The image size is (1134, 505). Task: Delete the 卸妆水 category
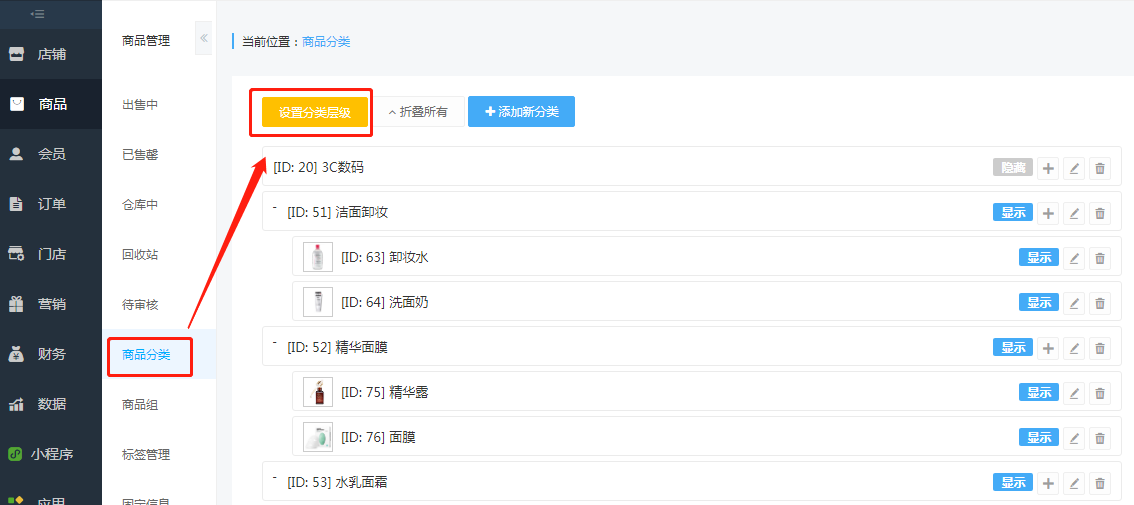(x=1100, y=258)
